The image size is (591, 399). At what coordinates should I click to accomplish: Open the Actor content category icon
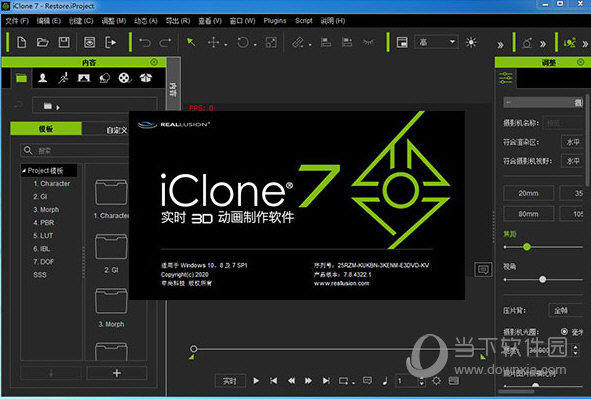pos(43,78)
